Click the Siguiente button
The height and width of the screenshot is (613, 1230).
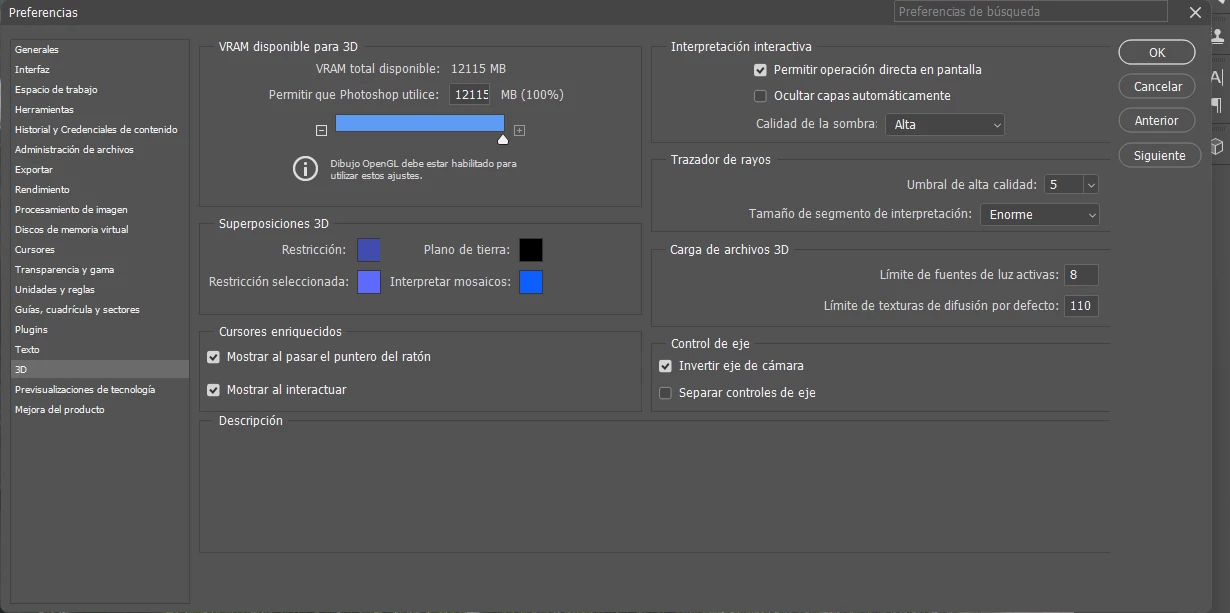1159,156
